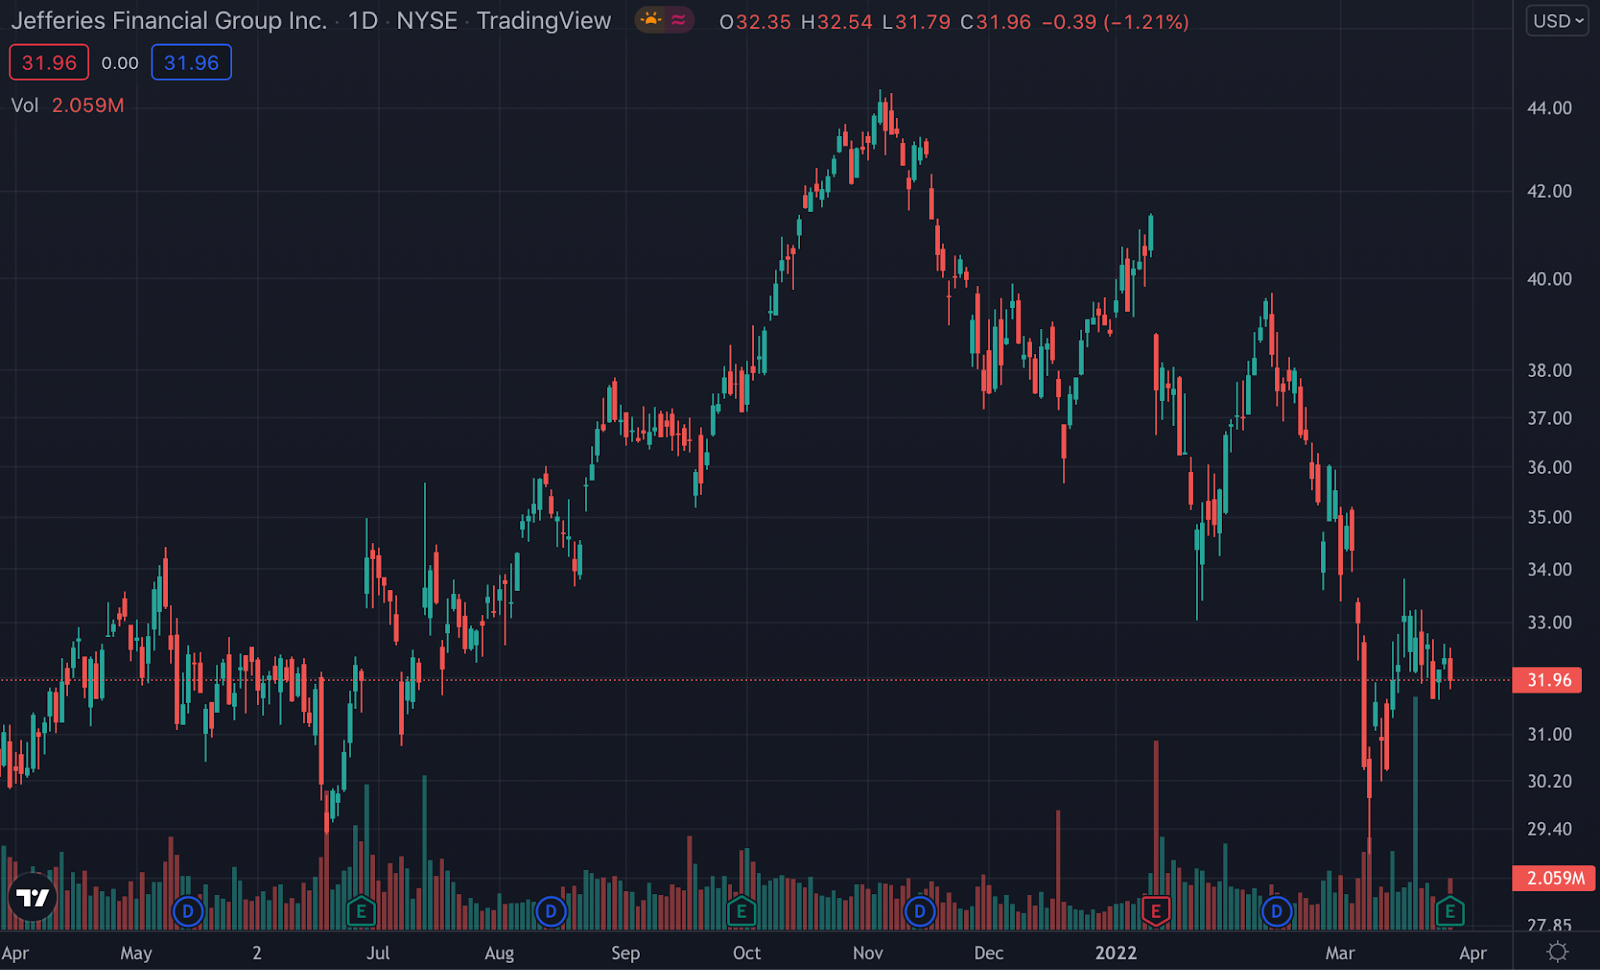The width and height of the screenshot is (1600, 970).
Task: Open the earnings marker before Jul
Action: point(361,911)
